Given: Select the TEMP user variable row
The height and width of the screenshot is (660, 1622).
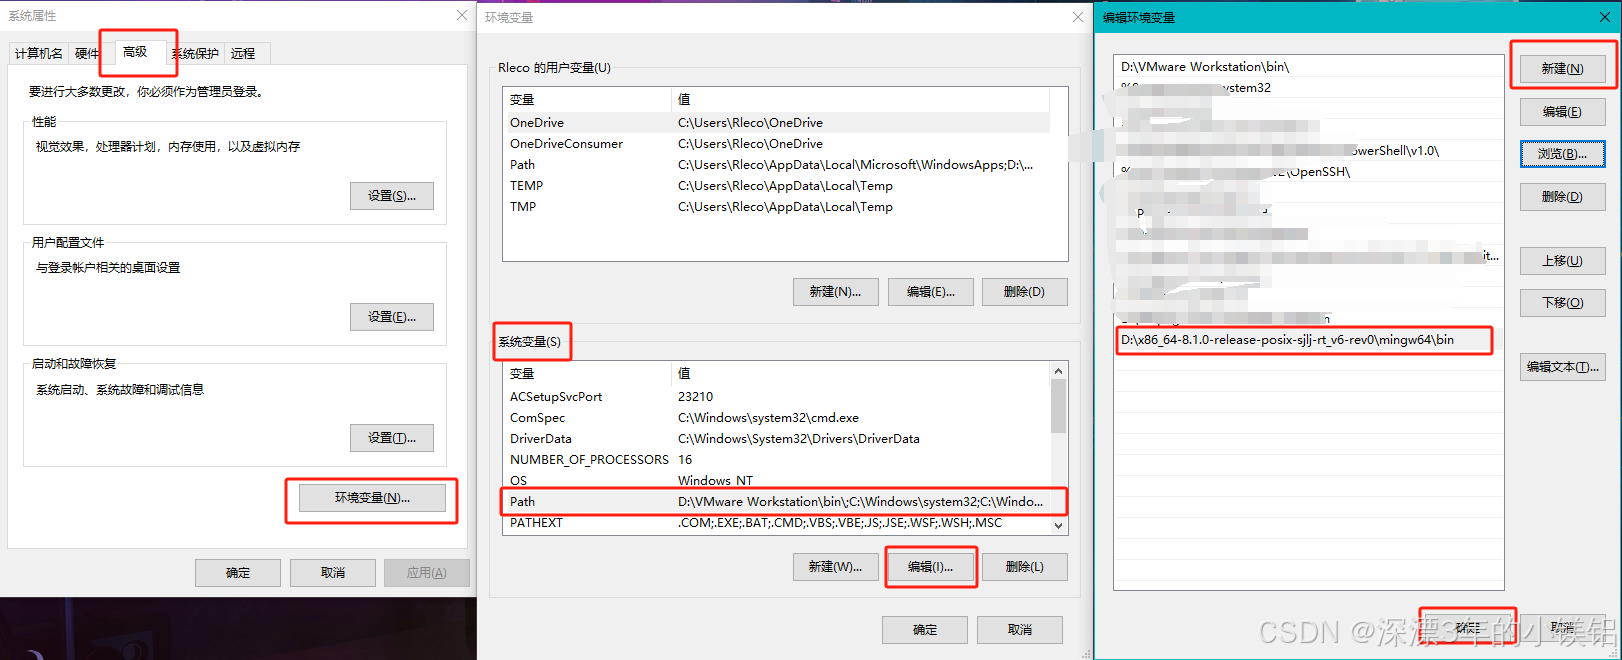Looking at the screenshot, I should (x=780, y=186).
